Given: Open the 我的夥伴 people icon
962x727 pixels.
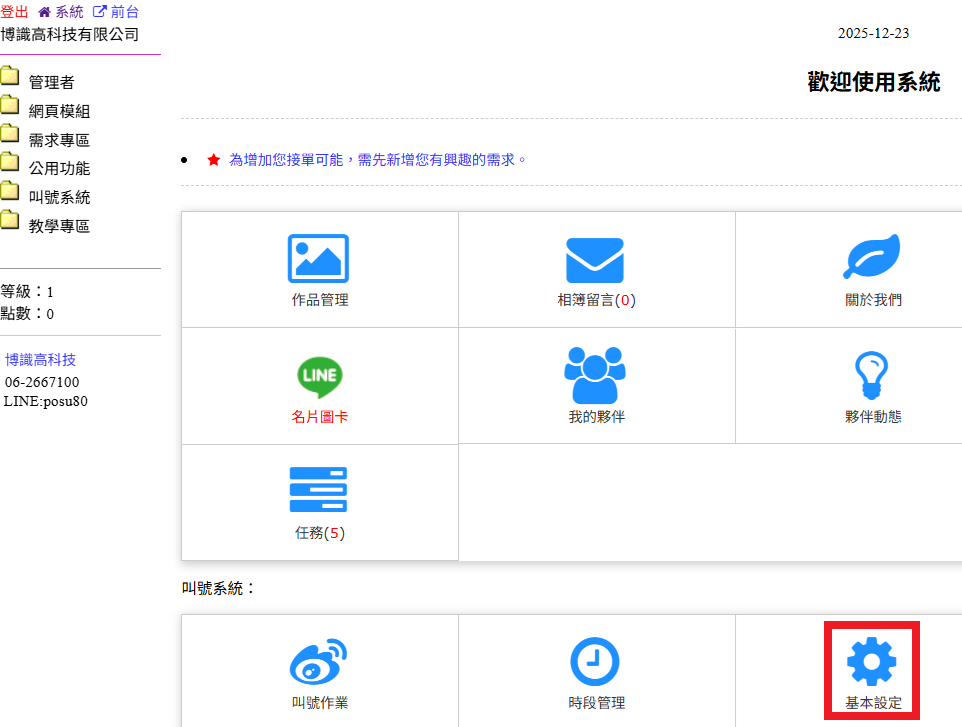Looking at the screenshot, I should pos(595,375).
